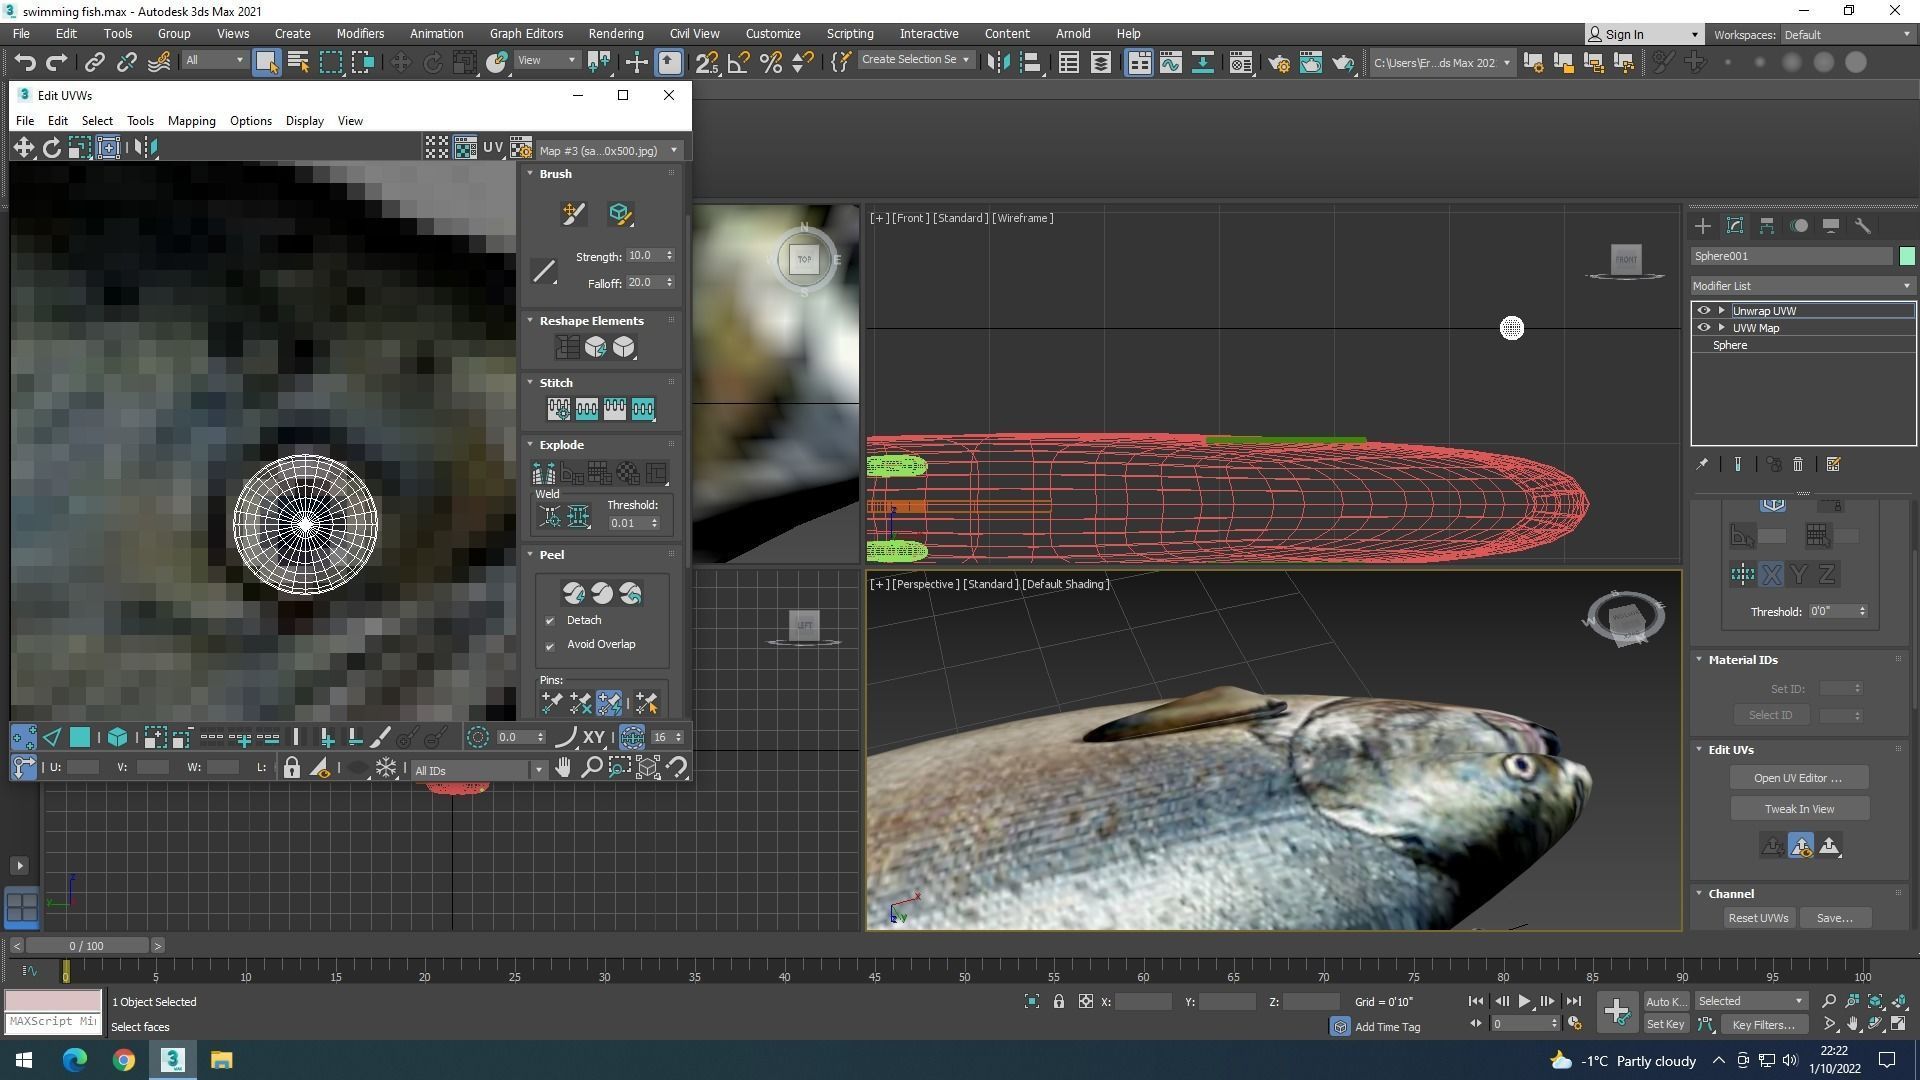
Task: Open the Create tab plus icon in command panel
Action: click(1703, 226)
